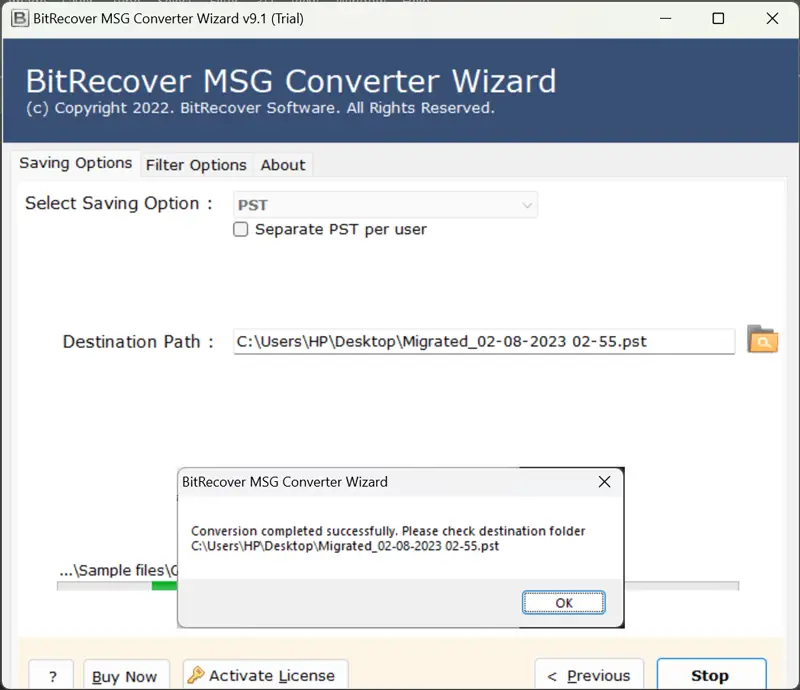Click the conversion progress bar
Screen dimensions: 800x690
pyautogui.click(x=398, y=586)
